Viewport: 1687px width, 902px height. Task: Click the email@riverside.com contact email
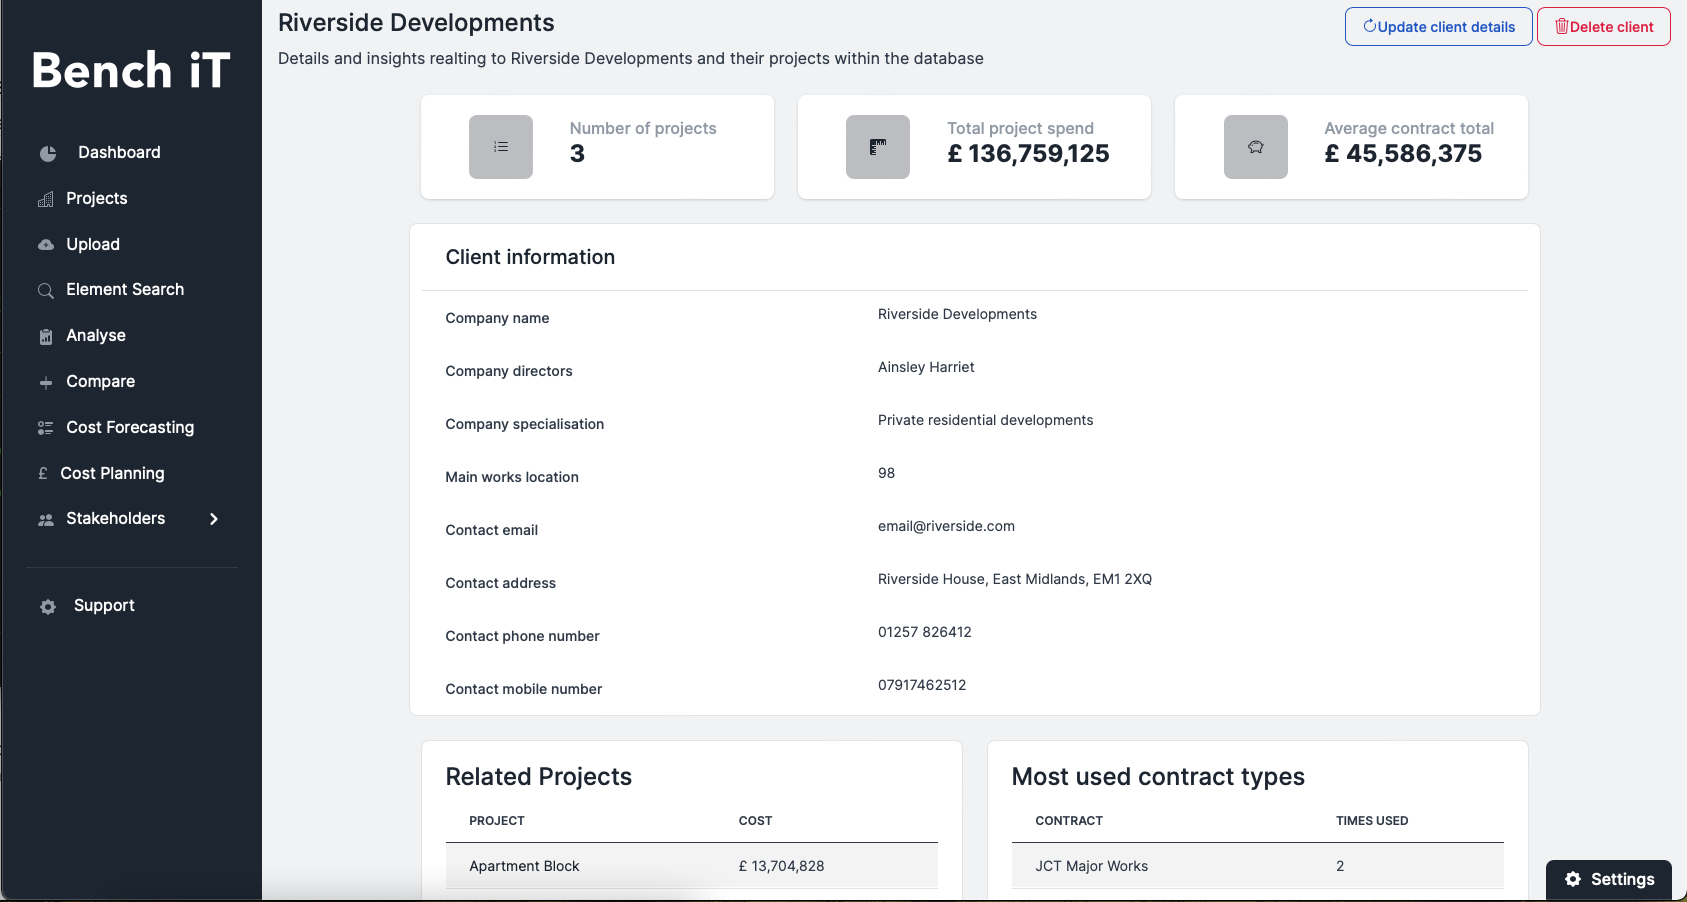946,526
